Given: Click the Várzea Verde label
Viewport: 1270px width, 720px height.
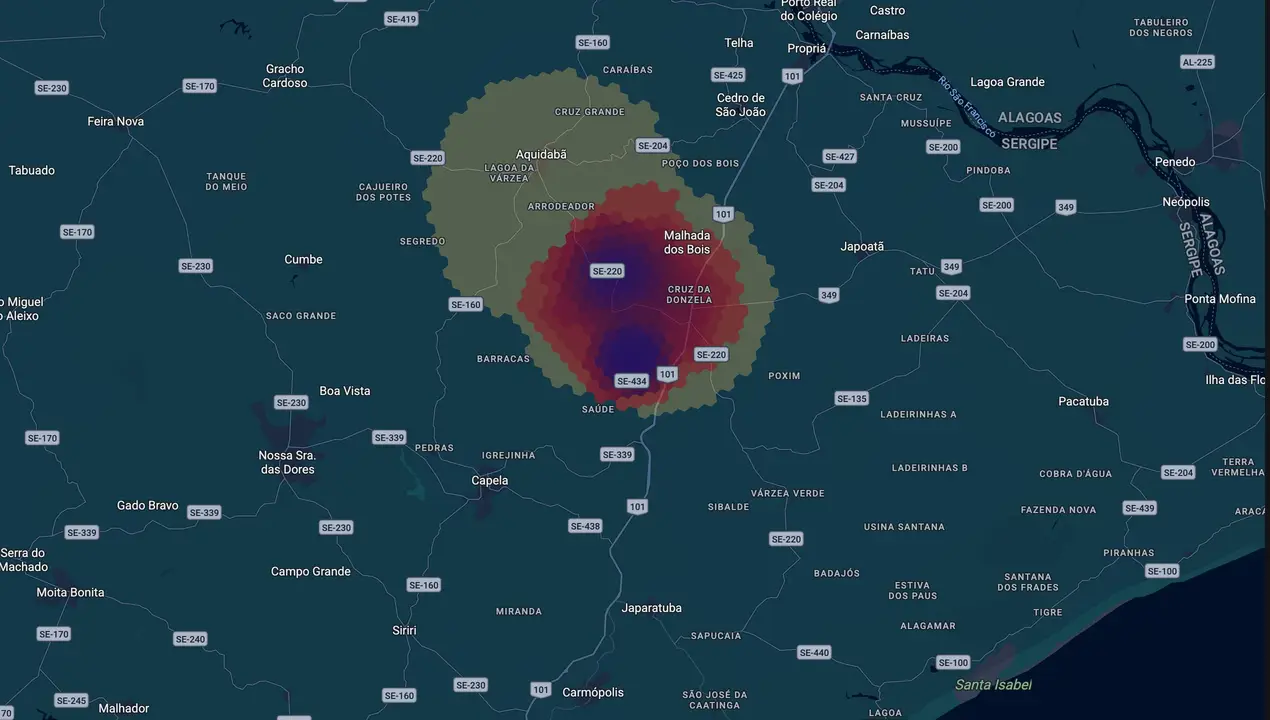Looking at the screenshot, I should coord(787,493).
